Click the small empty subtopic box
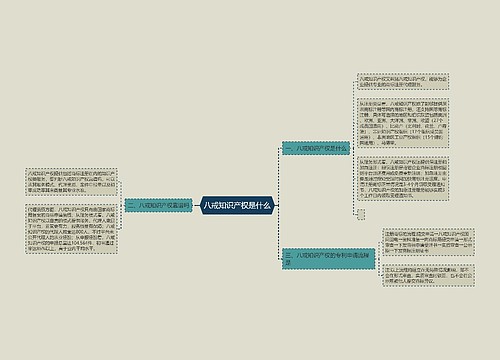 point(361,214)
